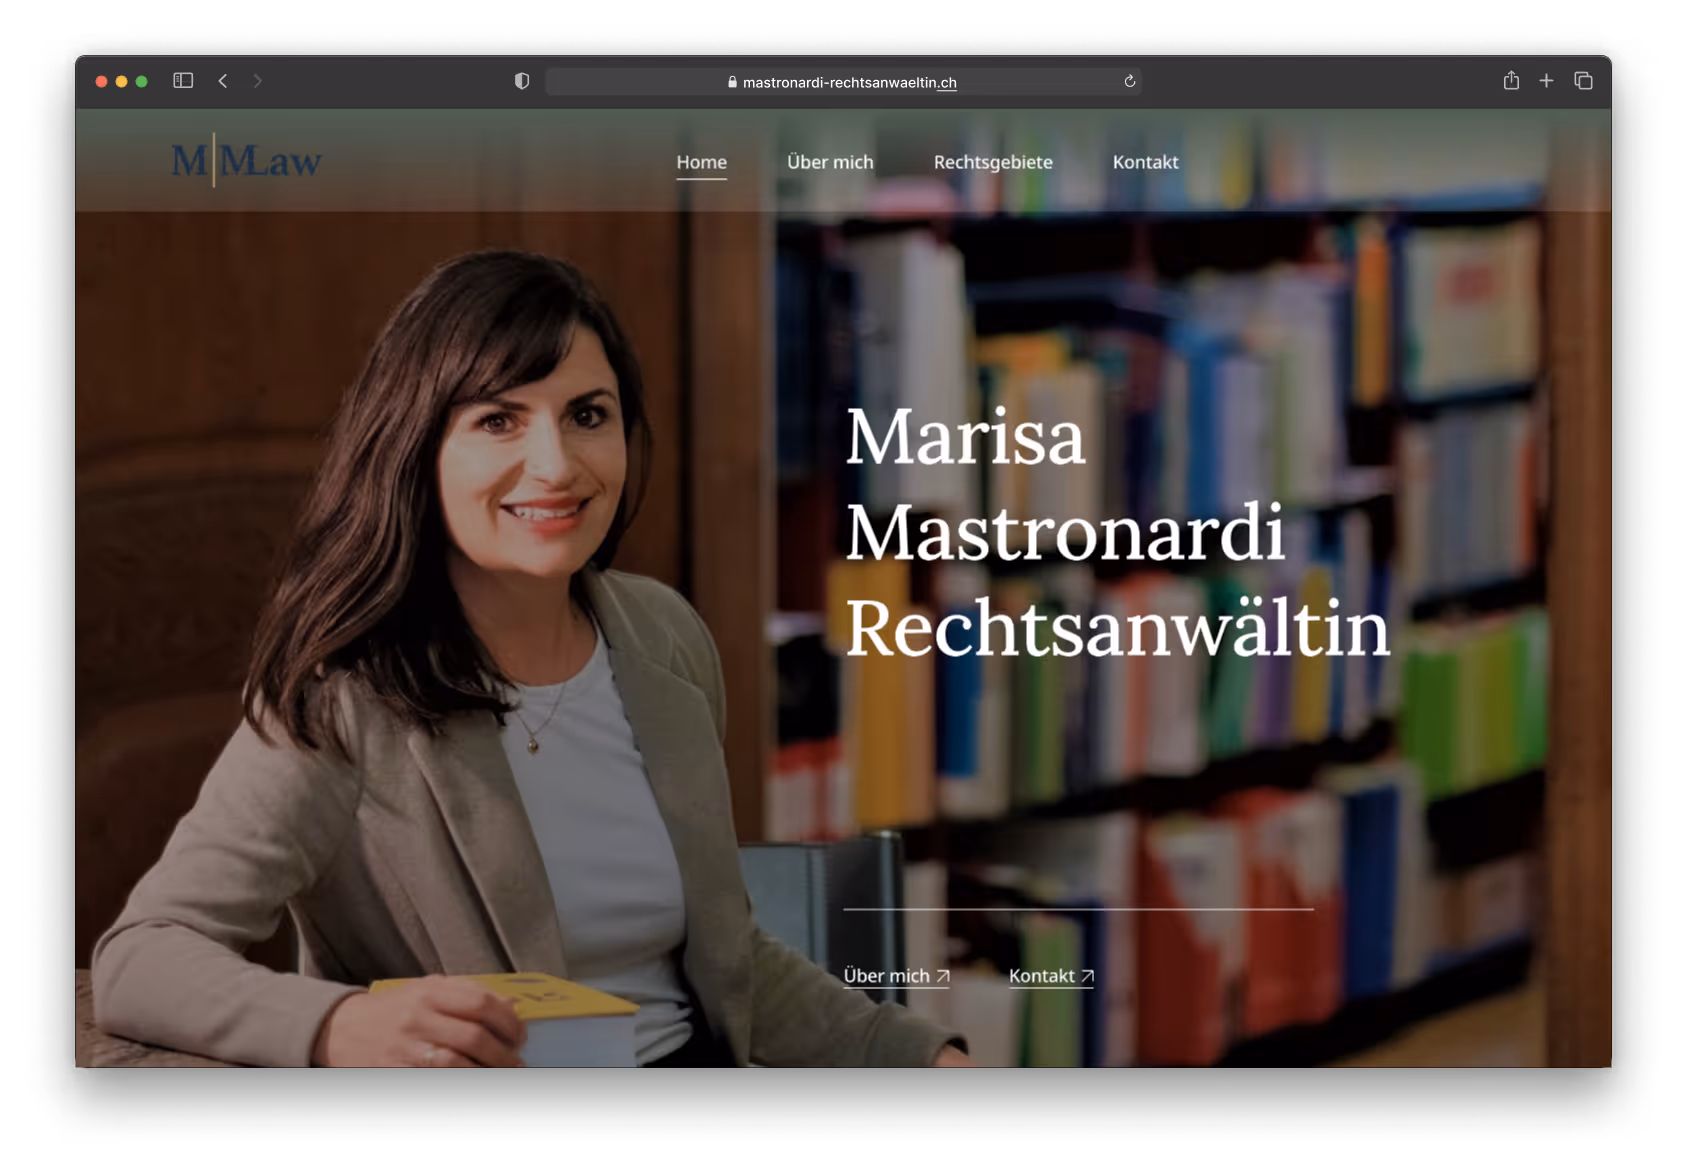The height and width of the screenshot is (1163, 1687).
Task: Open Rechtsgebiete in the navigation
Action: 993,162
